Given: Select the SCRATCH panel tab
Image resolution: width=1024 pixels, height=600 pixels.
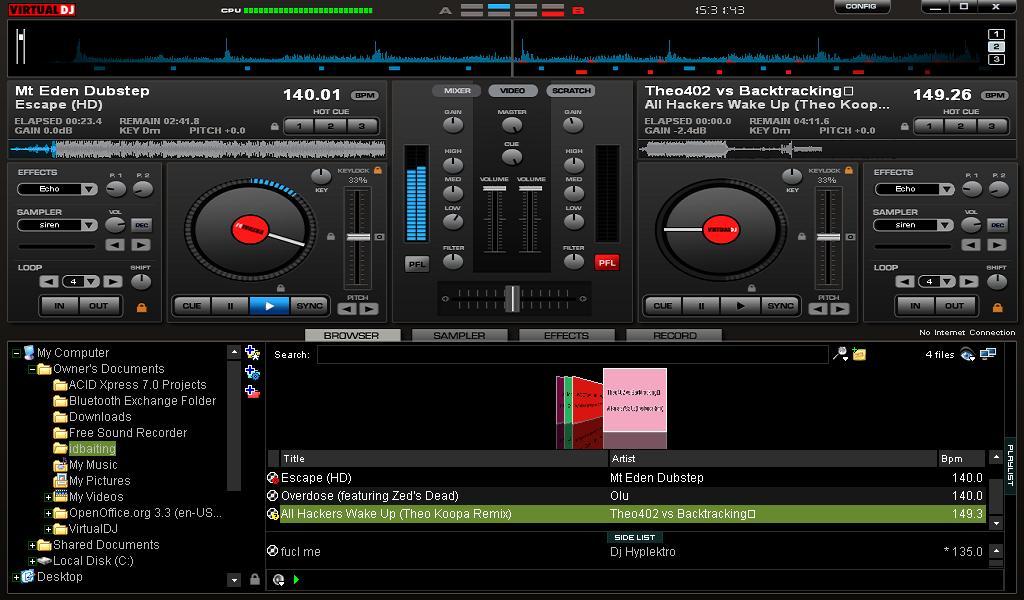Looking at the screenshot, I should click(571, 91).
